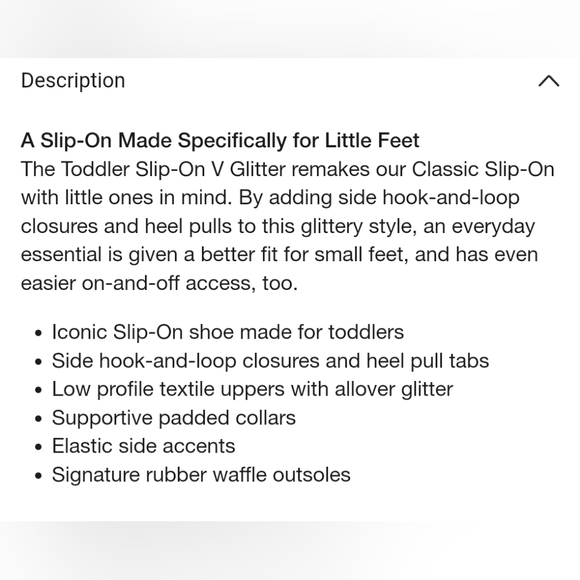Viewport: 580px width, 580px height.
Task: Select the 'Low profile textile uppers' bullet item
Action: [x=252, y=389]
